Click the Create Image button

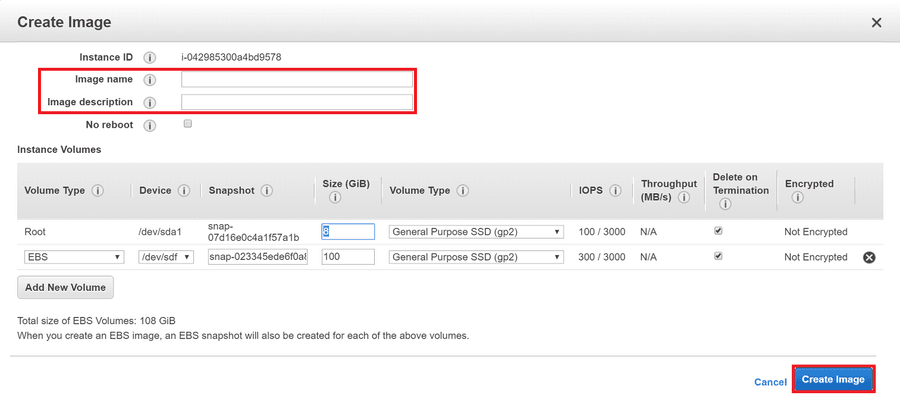click(x=833, y=379)
